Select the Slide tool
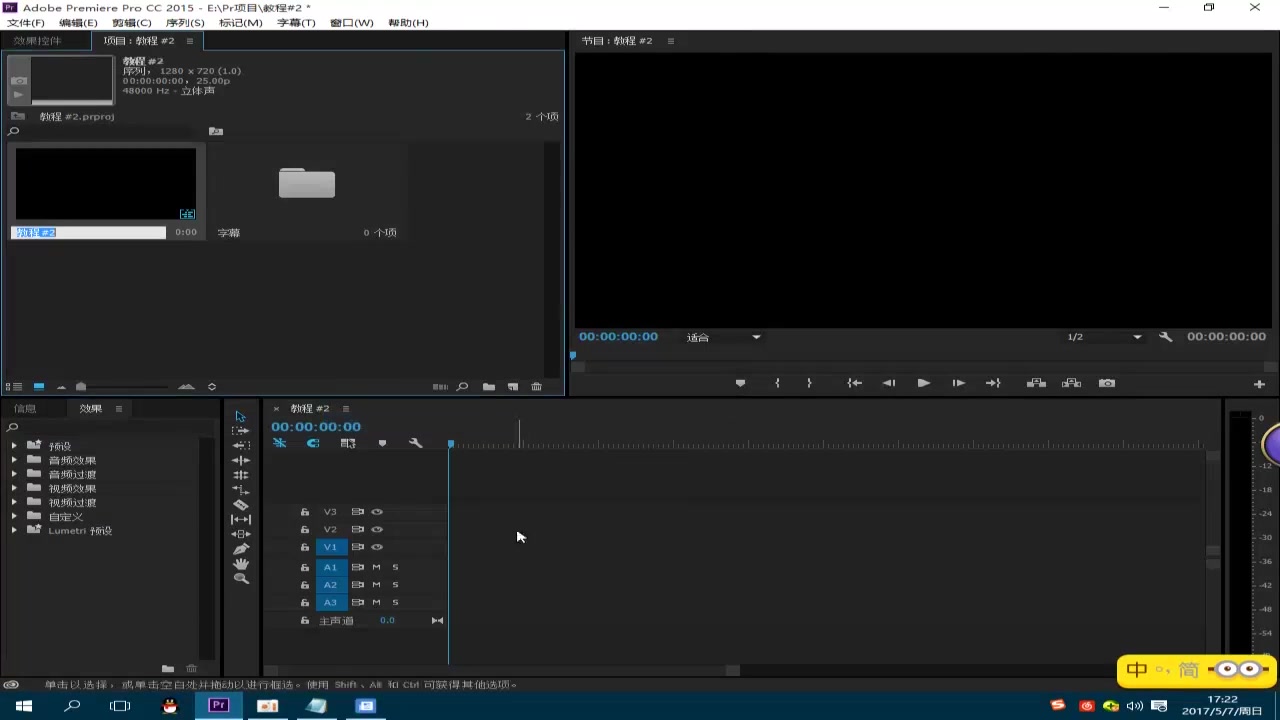This screenshot has height=720, width=1280. pyautogui.click(x=240, y=534)
